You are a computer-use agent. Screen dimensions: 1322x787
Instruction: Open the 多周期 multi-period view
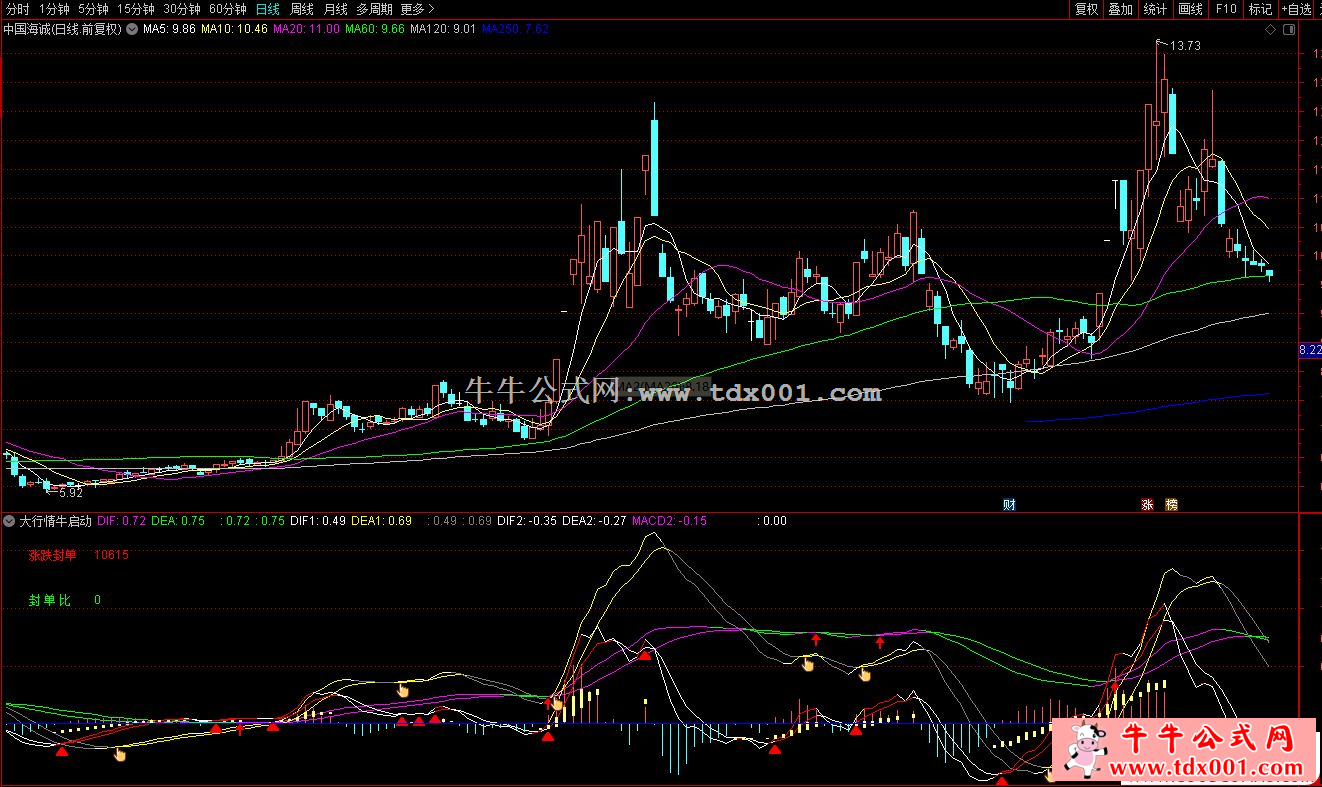[x=375, y=9]
